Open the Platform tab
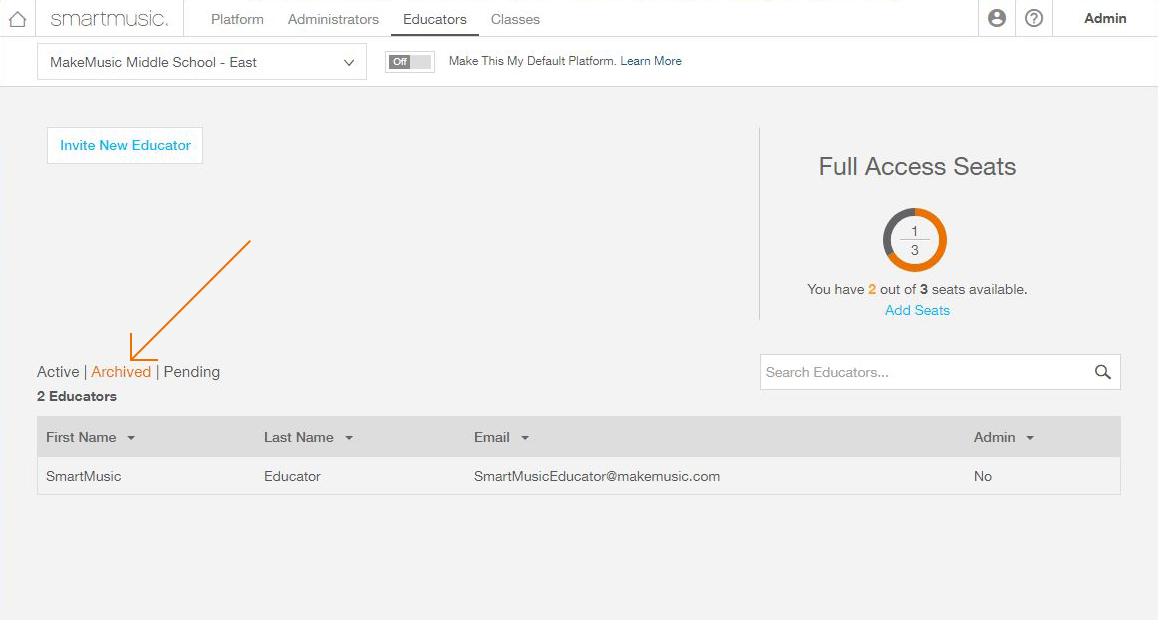This screenshot has width=1158, height=620. [x=237, y=19]
